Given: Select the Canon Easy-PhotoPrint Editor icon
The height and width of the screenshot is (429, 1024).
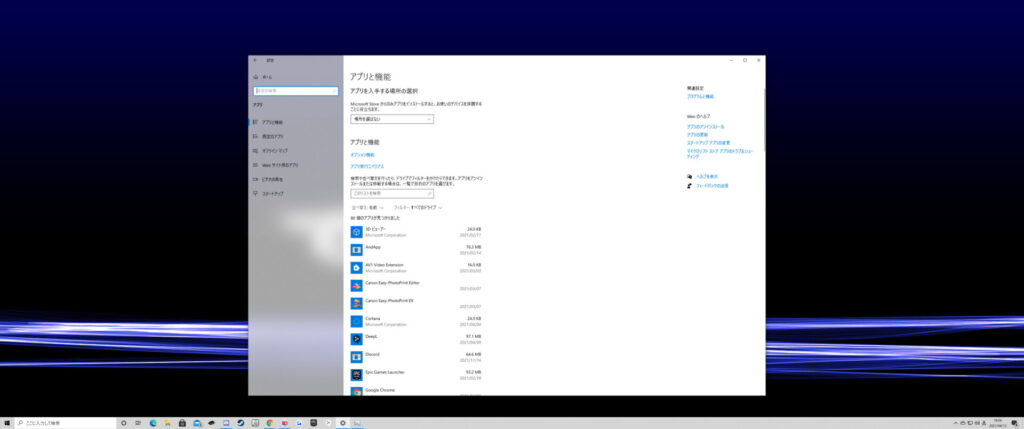Looking at the screenshot, I should click(x=357, y=285).
